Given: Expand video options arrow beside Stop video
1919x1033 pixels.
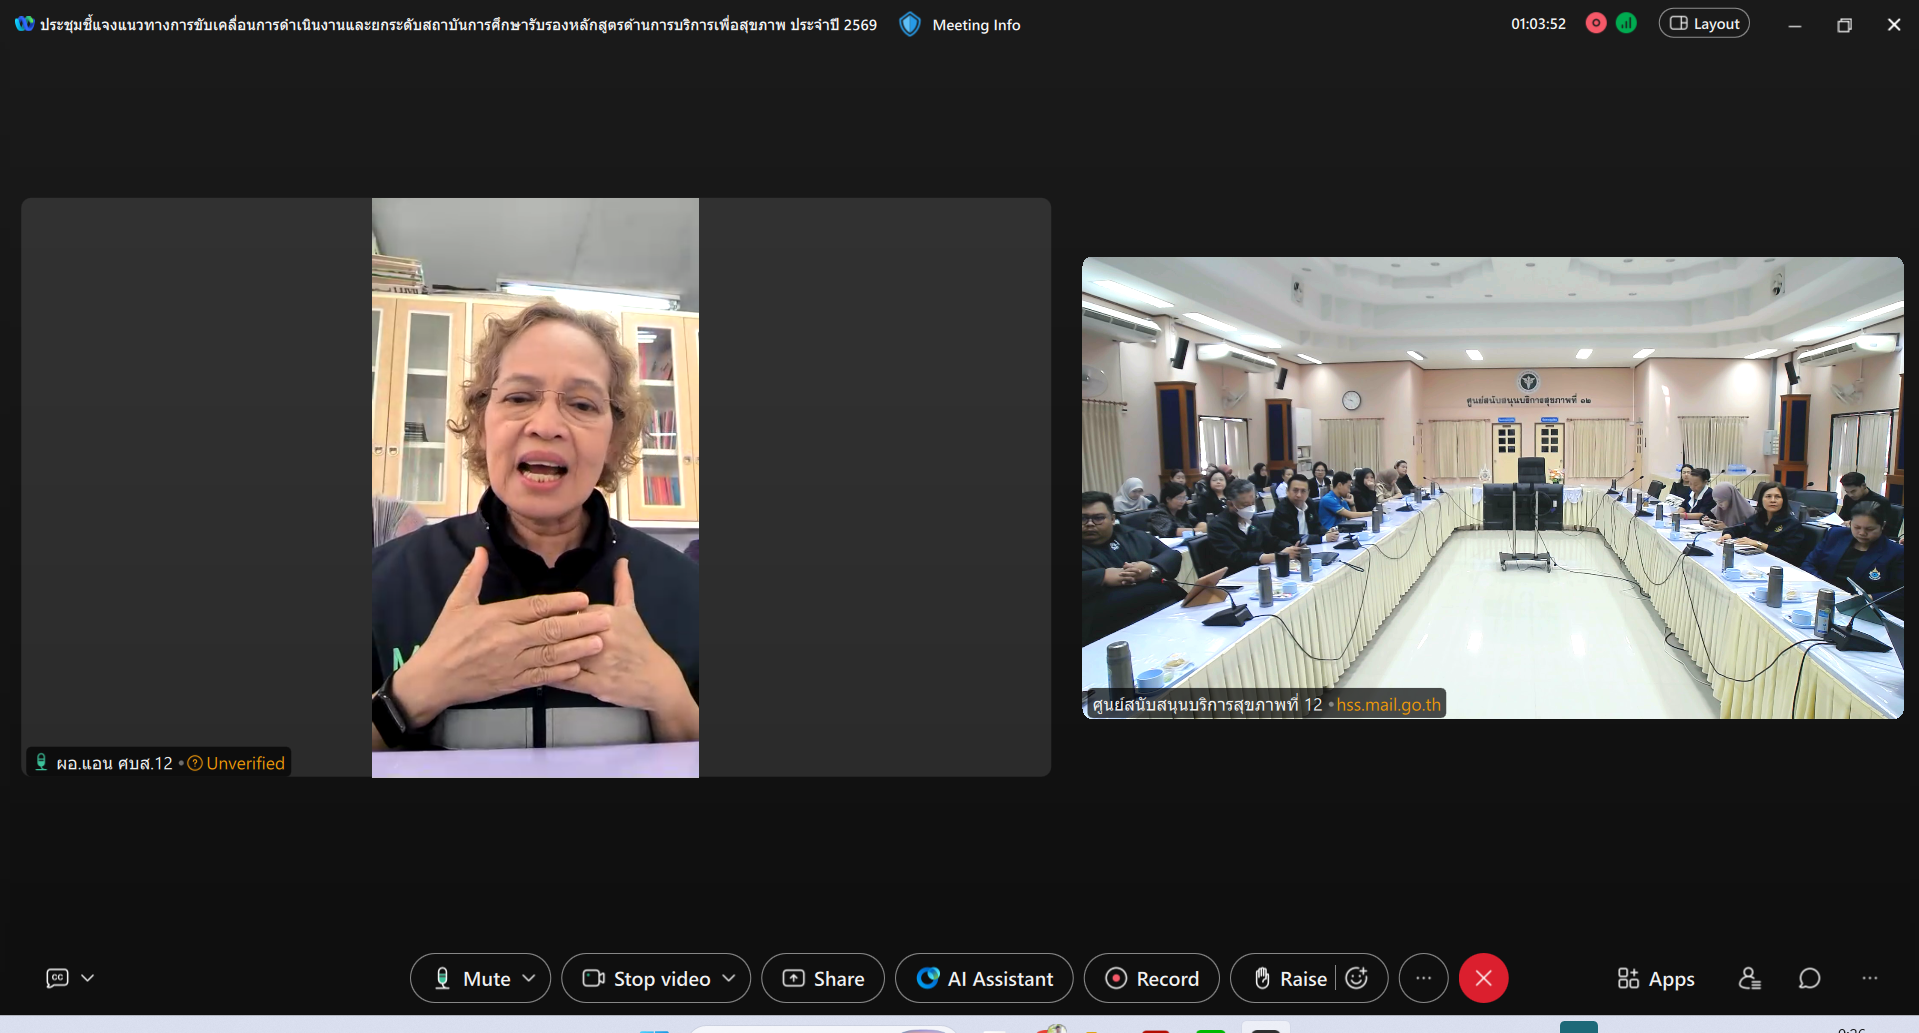Looking at the screenshot, I should (x=729, y=978).
